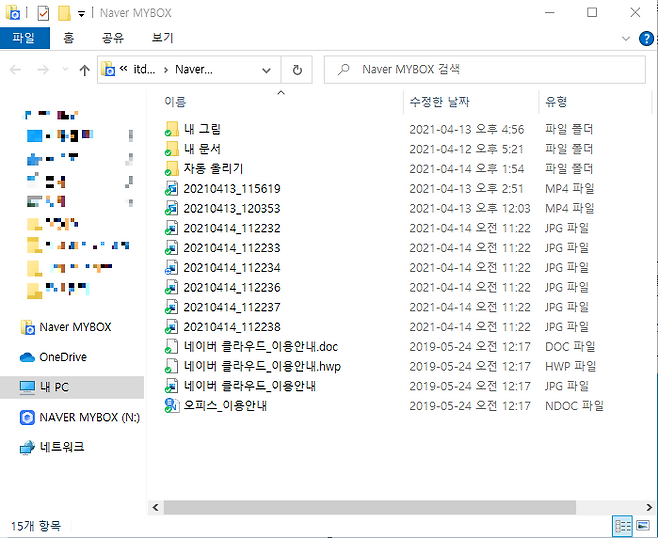
Task: Click the horizontal scrollbar thumb
Action: click(370, 507)
